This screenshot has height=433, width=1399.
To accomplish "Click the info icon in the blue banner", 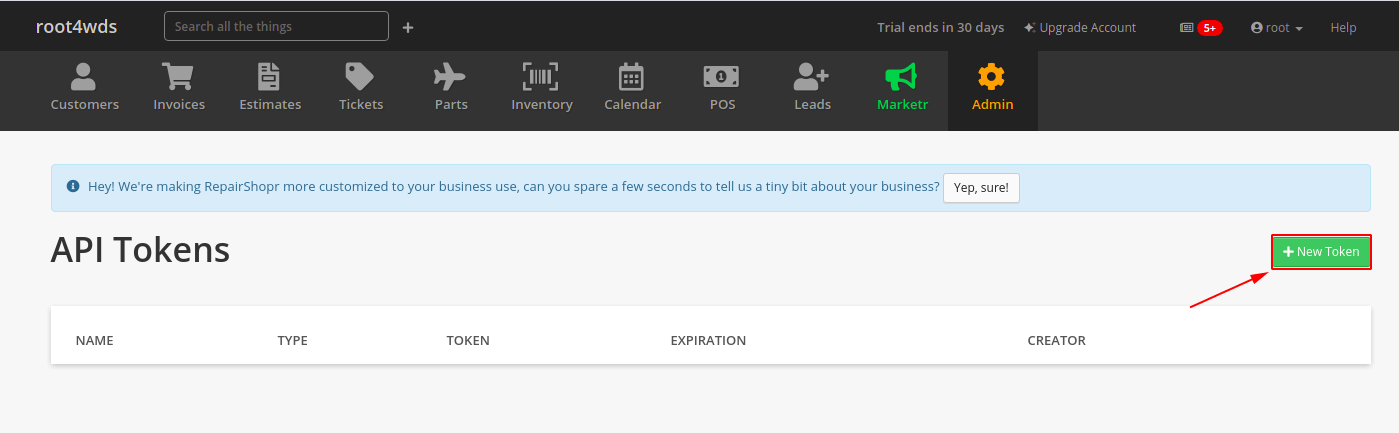I will pos(73,186).
